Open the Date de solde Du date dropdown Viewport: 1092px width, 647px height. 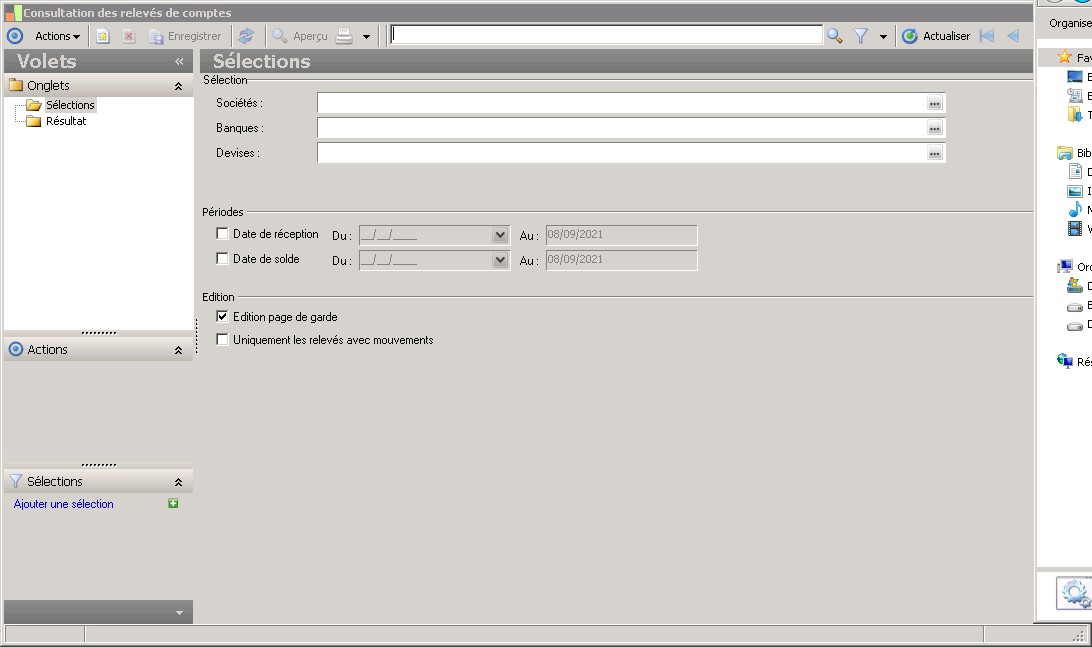(500, 260)
